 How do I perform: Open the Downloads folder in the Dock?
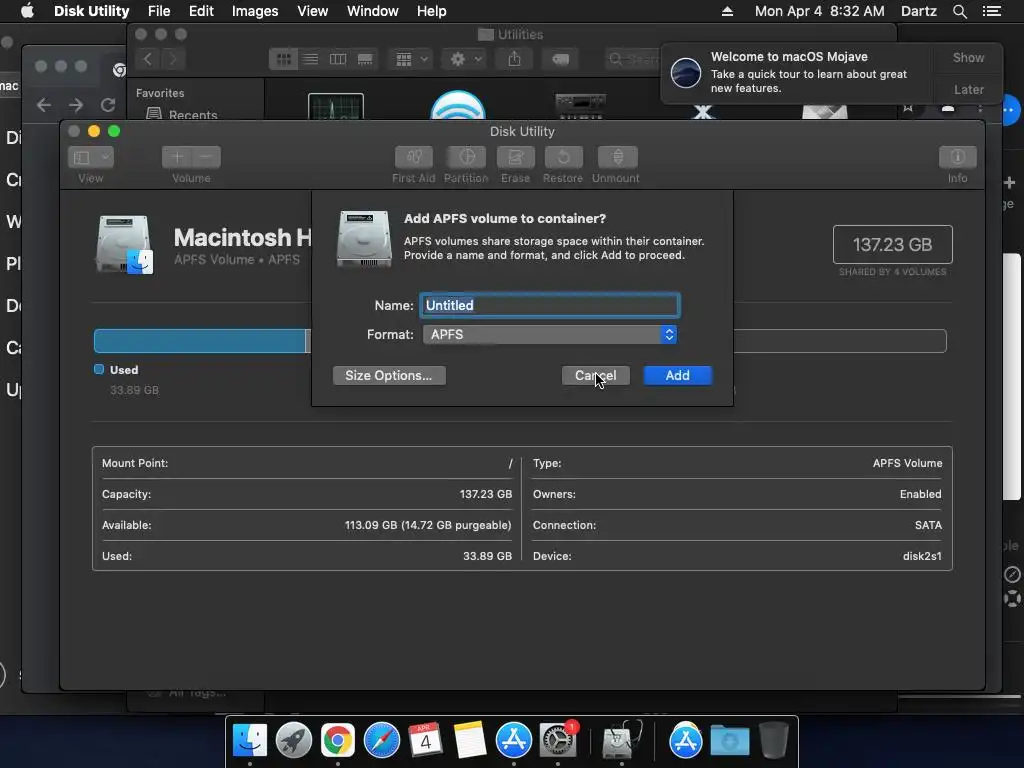[x=729, y=741]
